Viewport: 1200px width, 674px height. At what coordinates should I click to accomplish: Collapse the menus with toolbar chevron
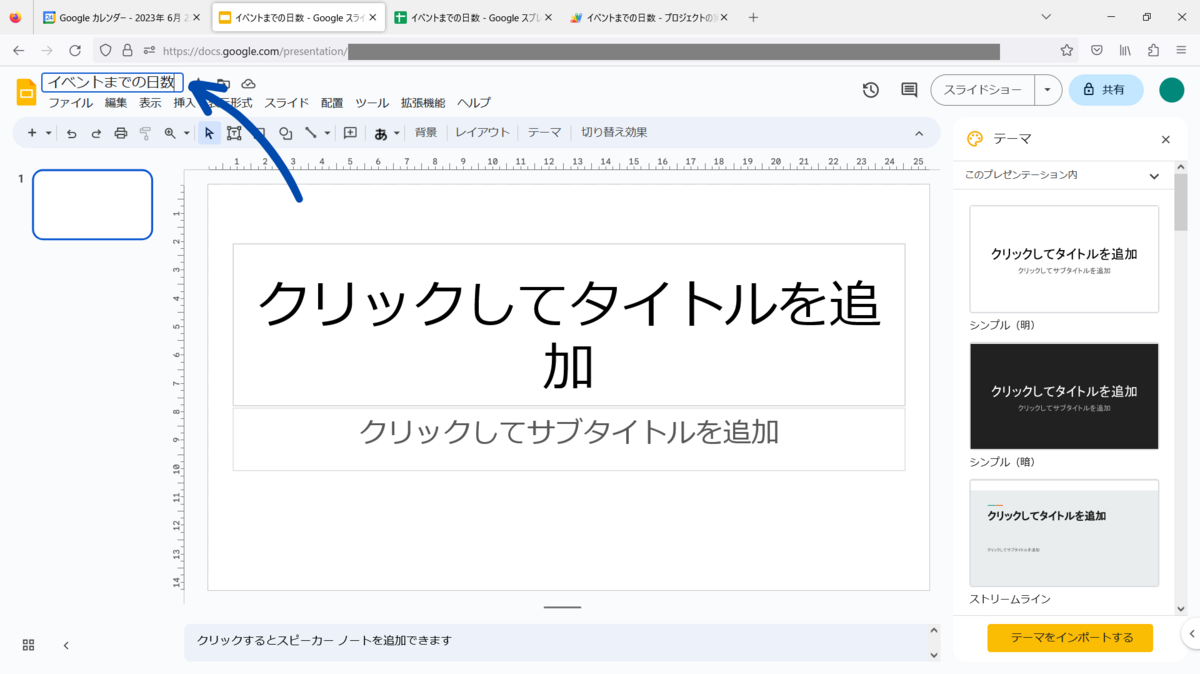point(919,133)
